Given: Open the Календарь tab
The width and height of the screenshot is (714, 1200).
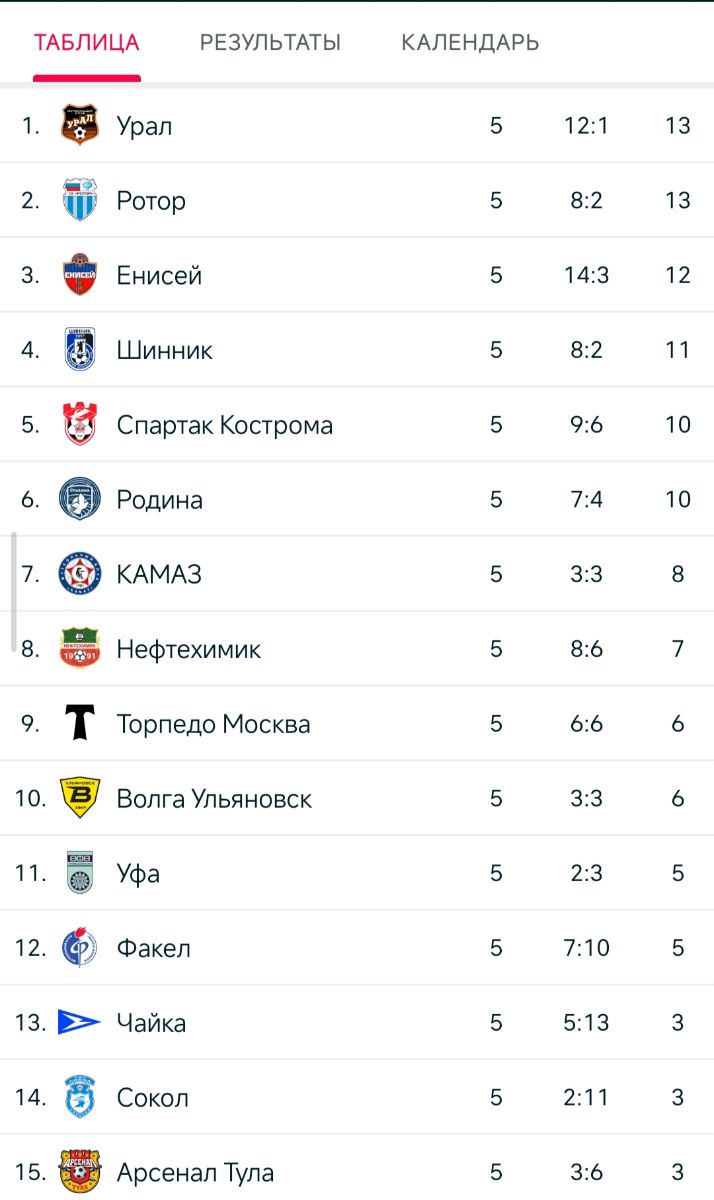Looking at the screenshot, I should [470, 43].
